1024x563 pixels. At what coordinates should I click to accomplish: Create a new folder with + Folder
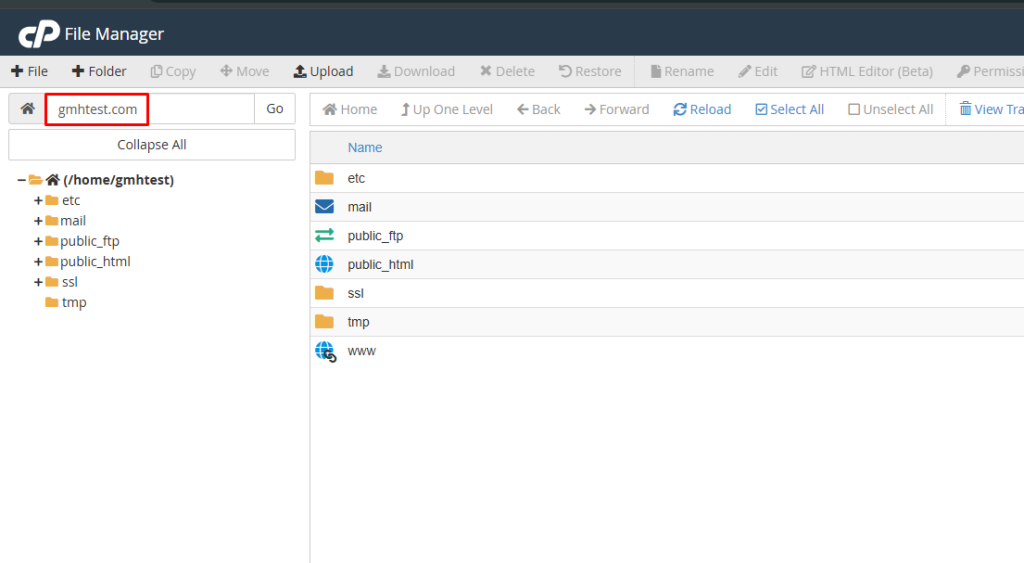pyautogui.click(x=99, y=71)
